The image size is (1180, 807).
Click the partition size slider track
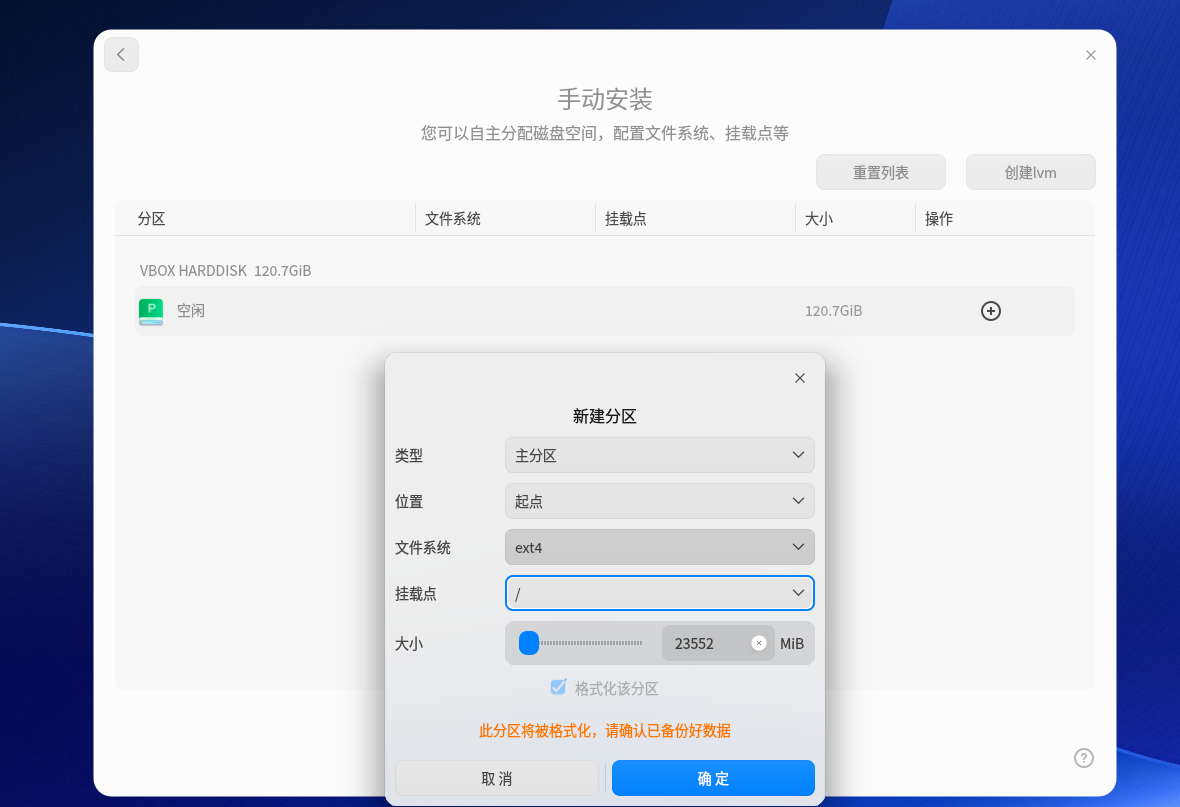tap(581, 643)
